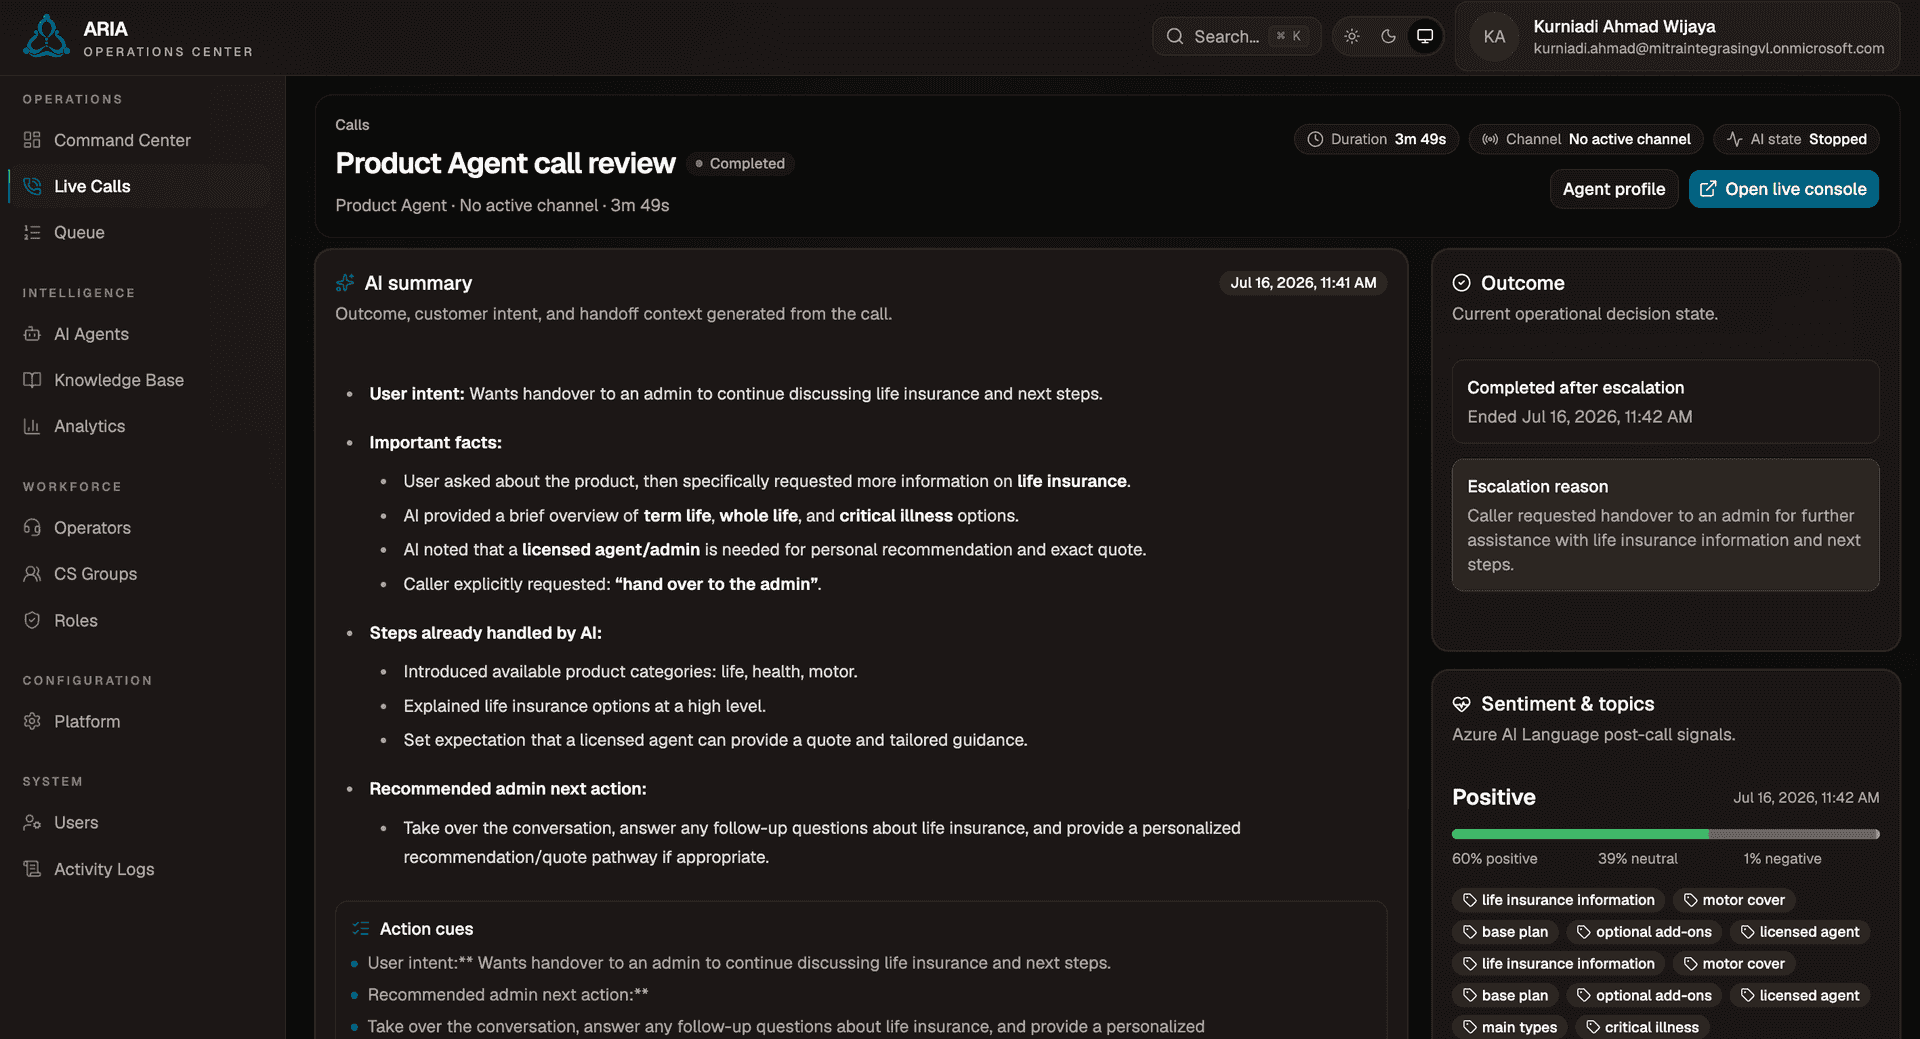Click 39% neutral label
The width and height of the screenshot is (1920, 1039).
1638,859
